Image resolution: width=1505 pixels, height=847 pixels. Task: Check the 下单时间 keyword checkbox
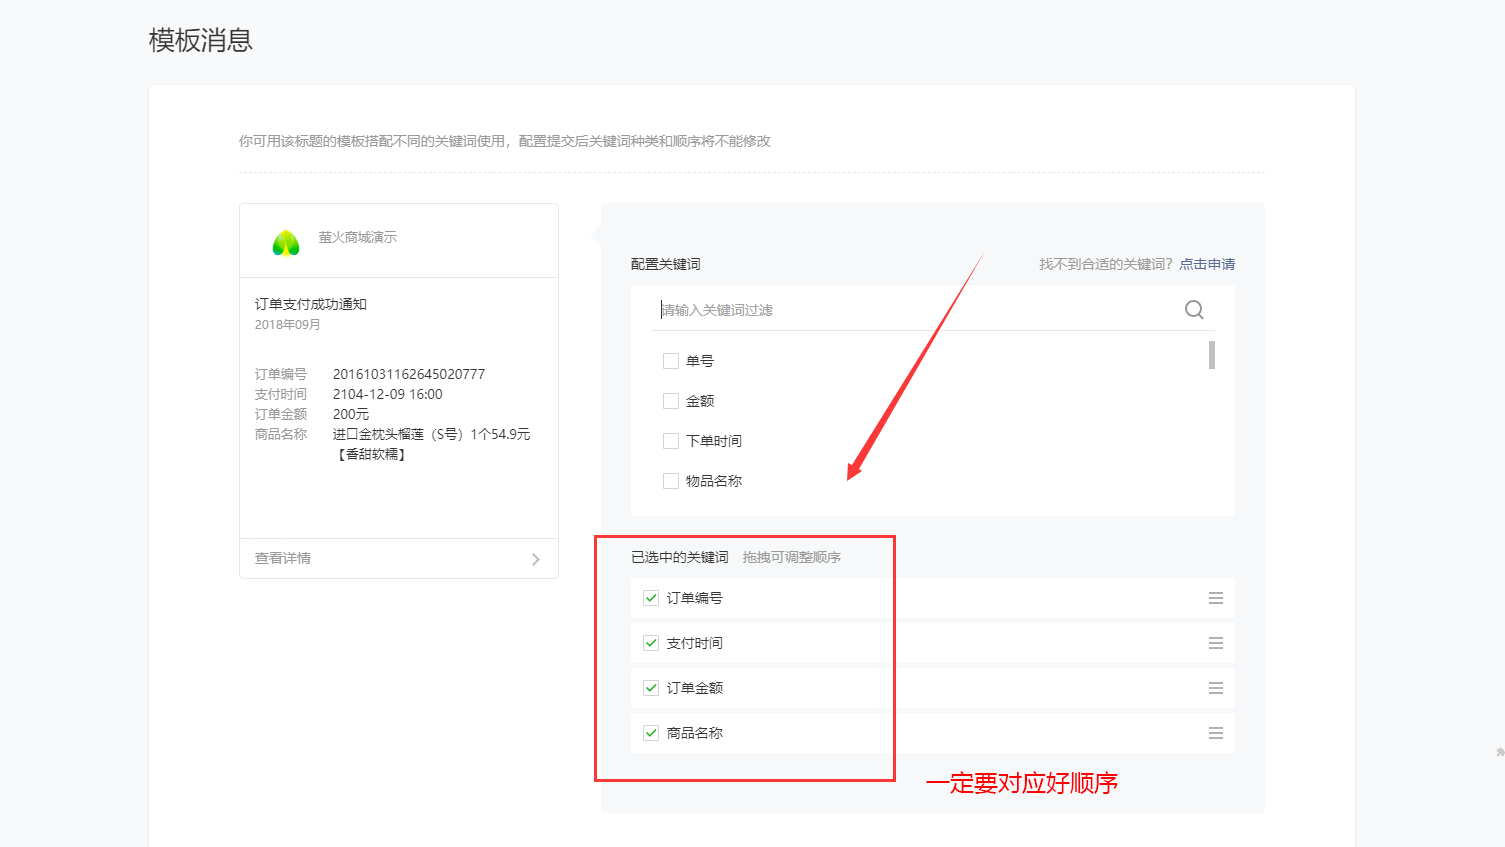click(671, 441)
